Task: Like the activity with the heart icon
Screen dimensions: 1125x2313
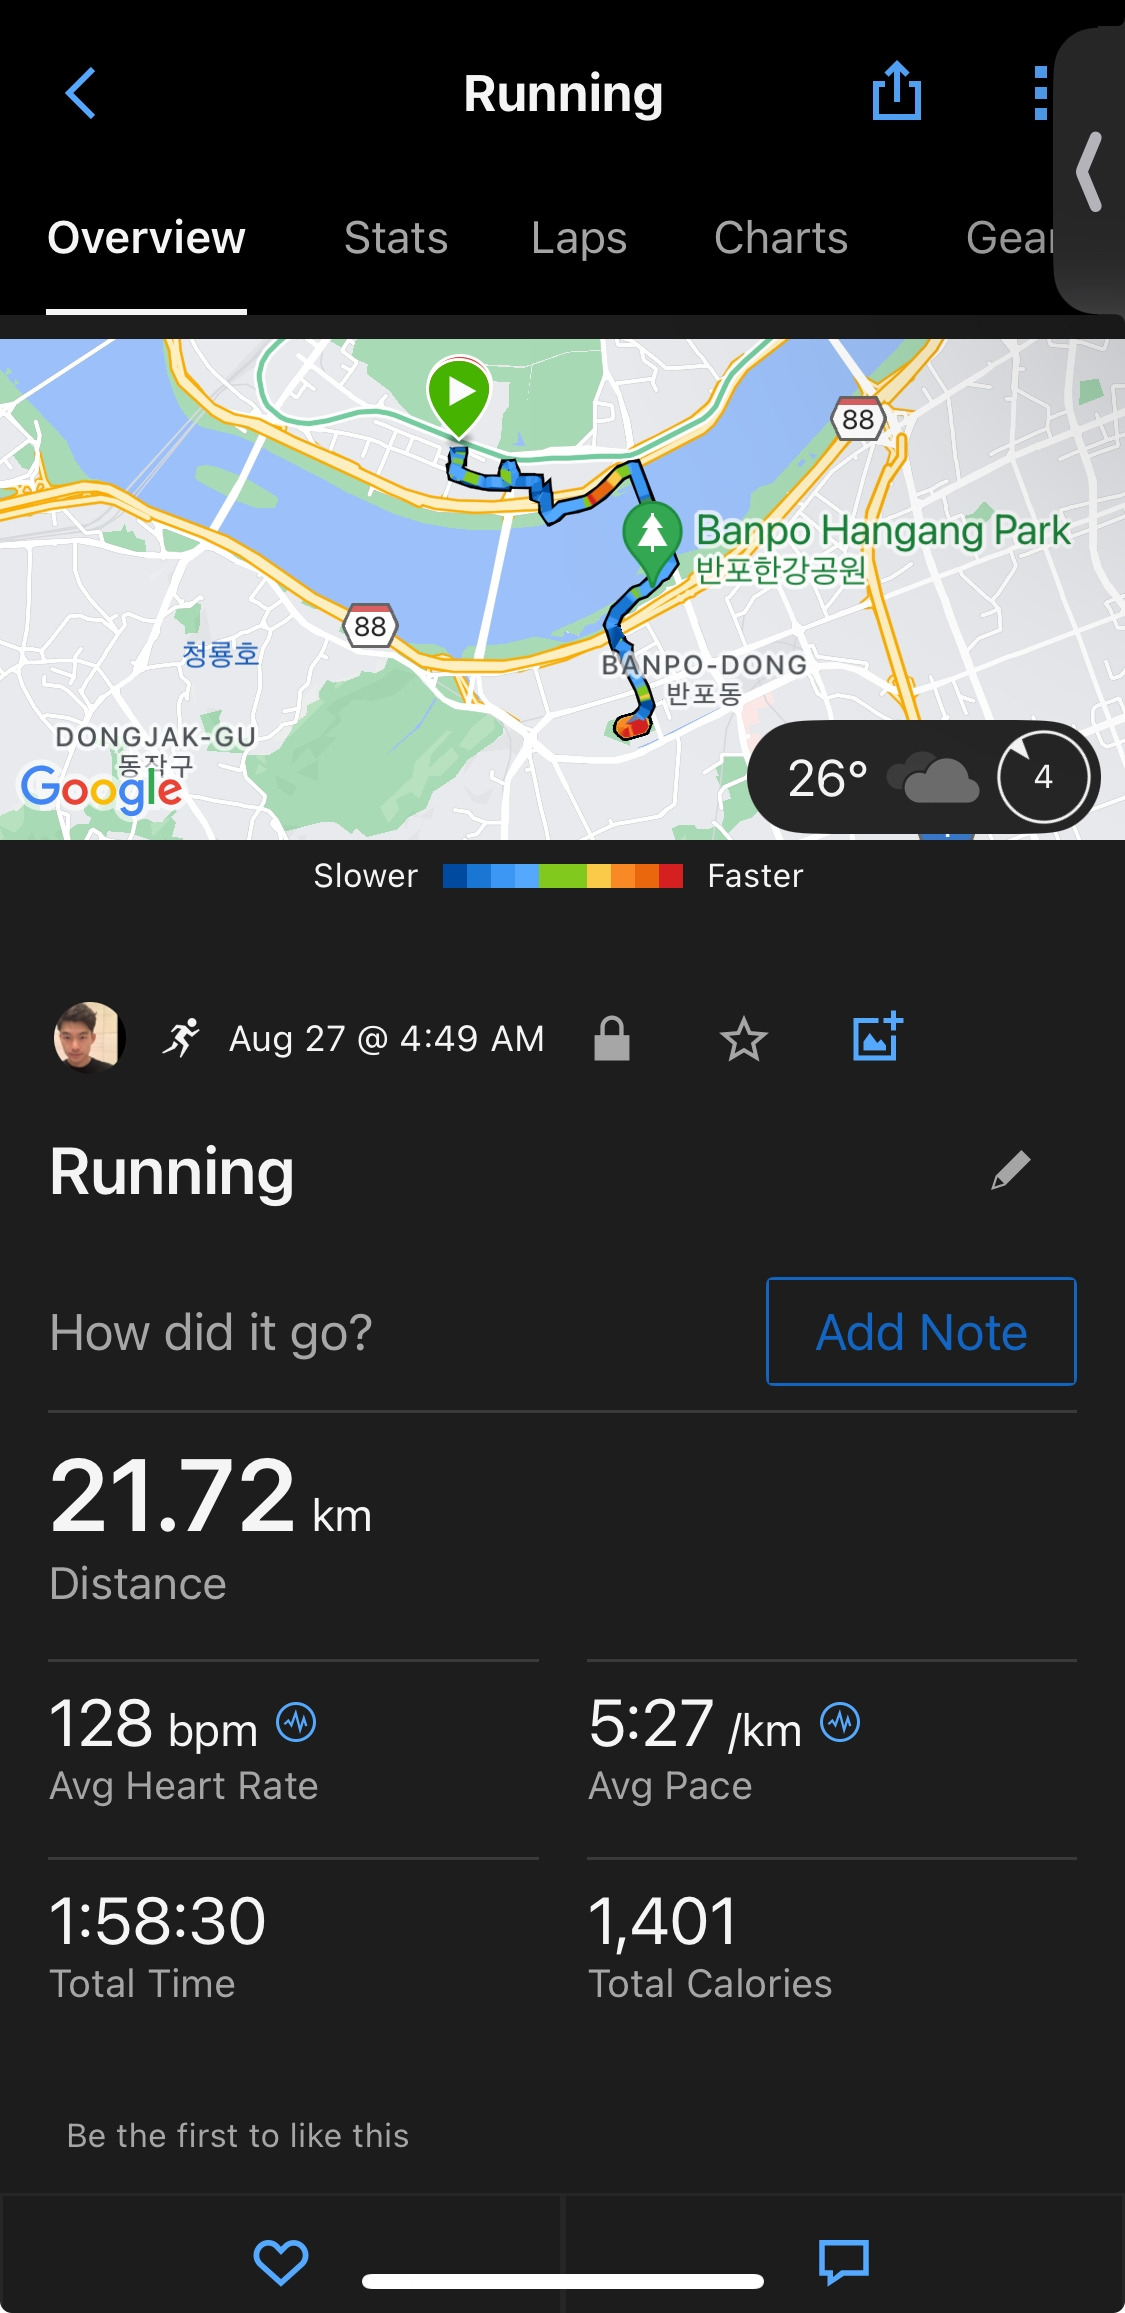Action: [281, 2262]
